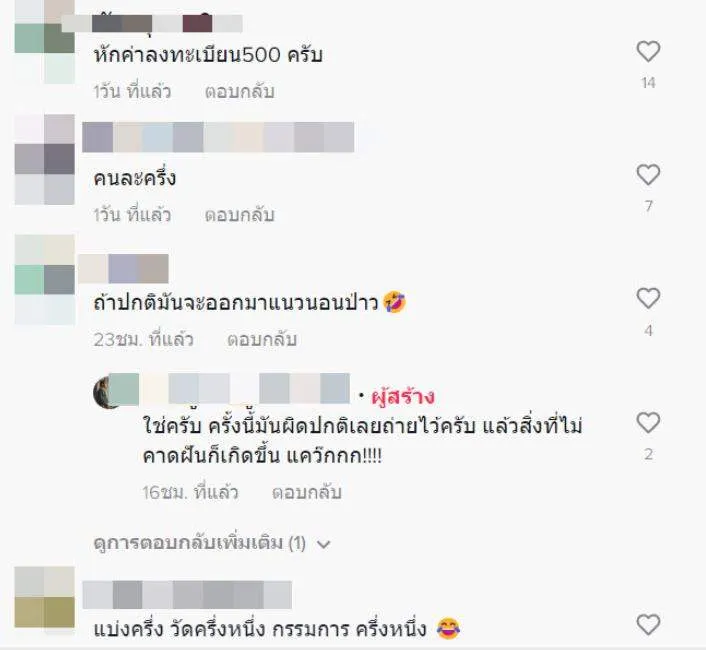Viewport: 706px width, 650px height.
Task: Reply to the comment posted 23 hours ago
Action: pos(262,339)
